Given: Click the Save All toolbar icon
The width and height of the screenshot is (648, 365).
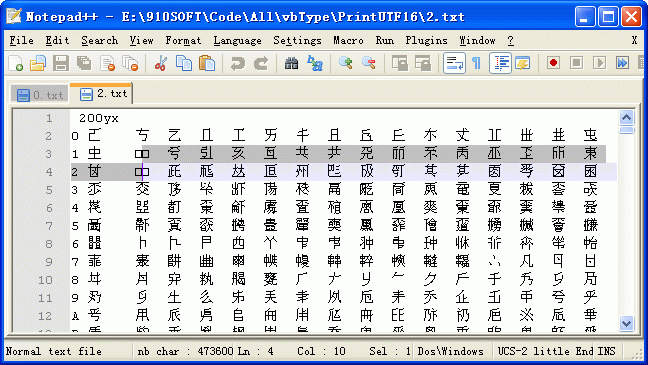Looking at the screenshot, I should pyautogui.click(x=84, y=63).
